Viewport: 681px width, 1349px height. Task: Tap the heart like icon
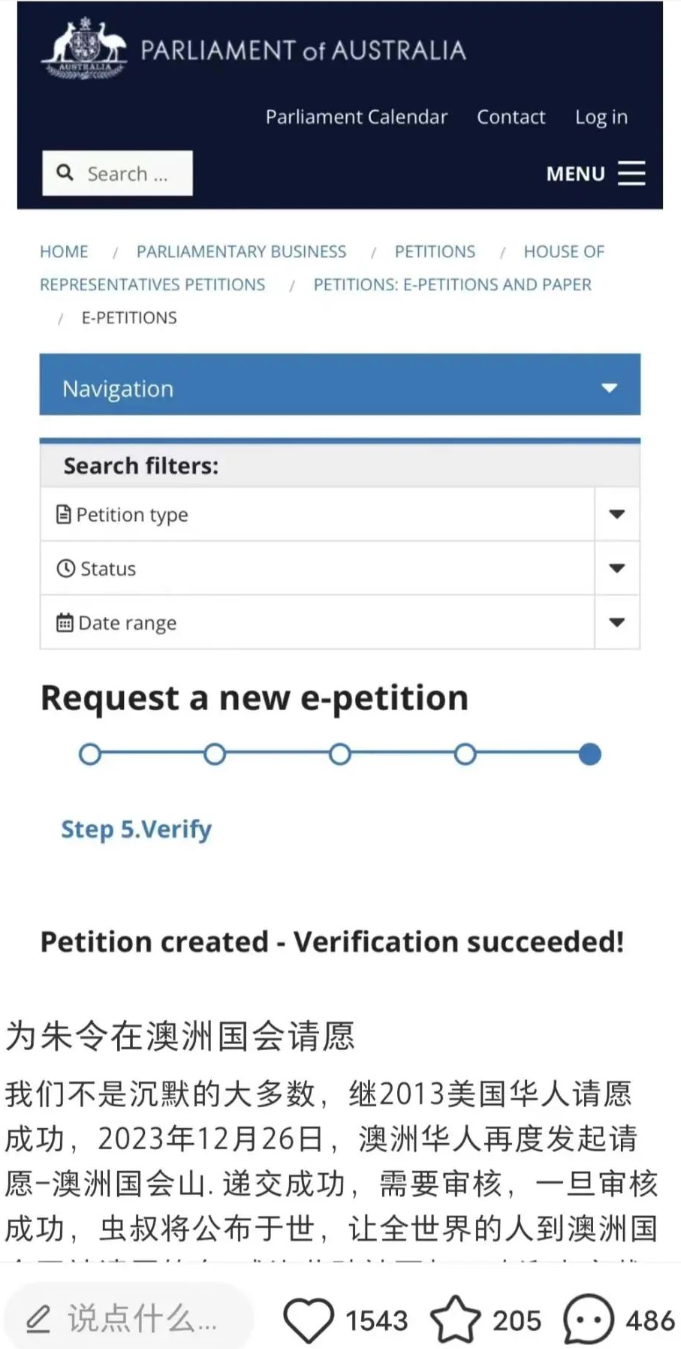[x=308, y=1320]
